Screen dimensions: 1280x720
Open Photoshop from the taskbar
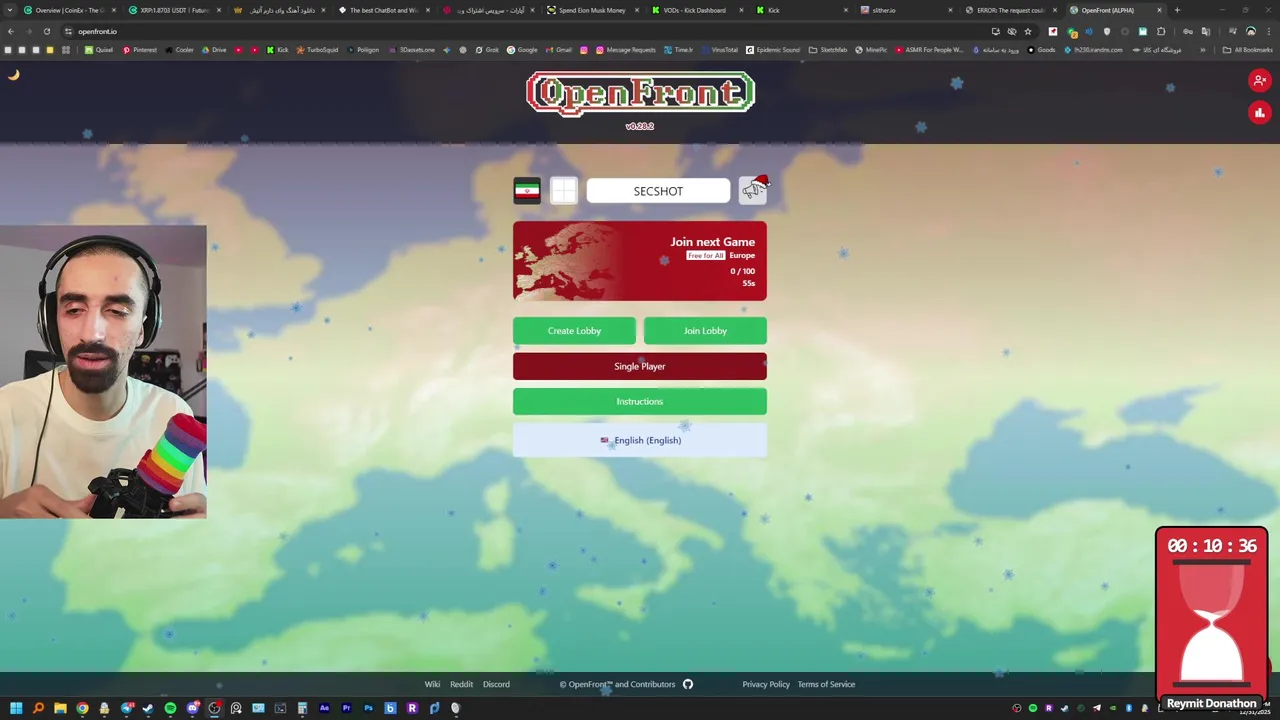click(368, 708)
